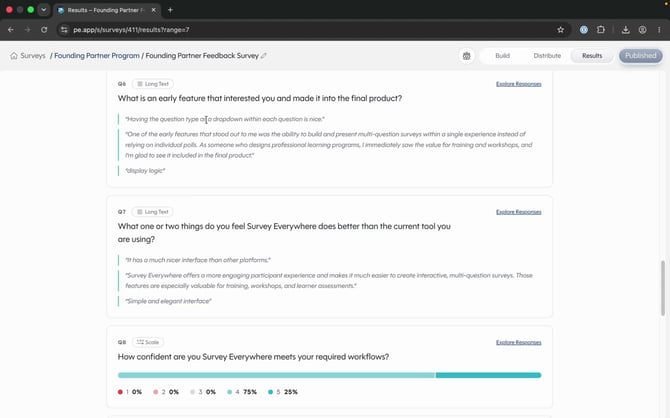Click the page vertical scrollbar thumb
Viewport: 670px width, 418px height.
point(663,287)
